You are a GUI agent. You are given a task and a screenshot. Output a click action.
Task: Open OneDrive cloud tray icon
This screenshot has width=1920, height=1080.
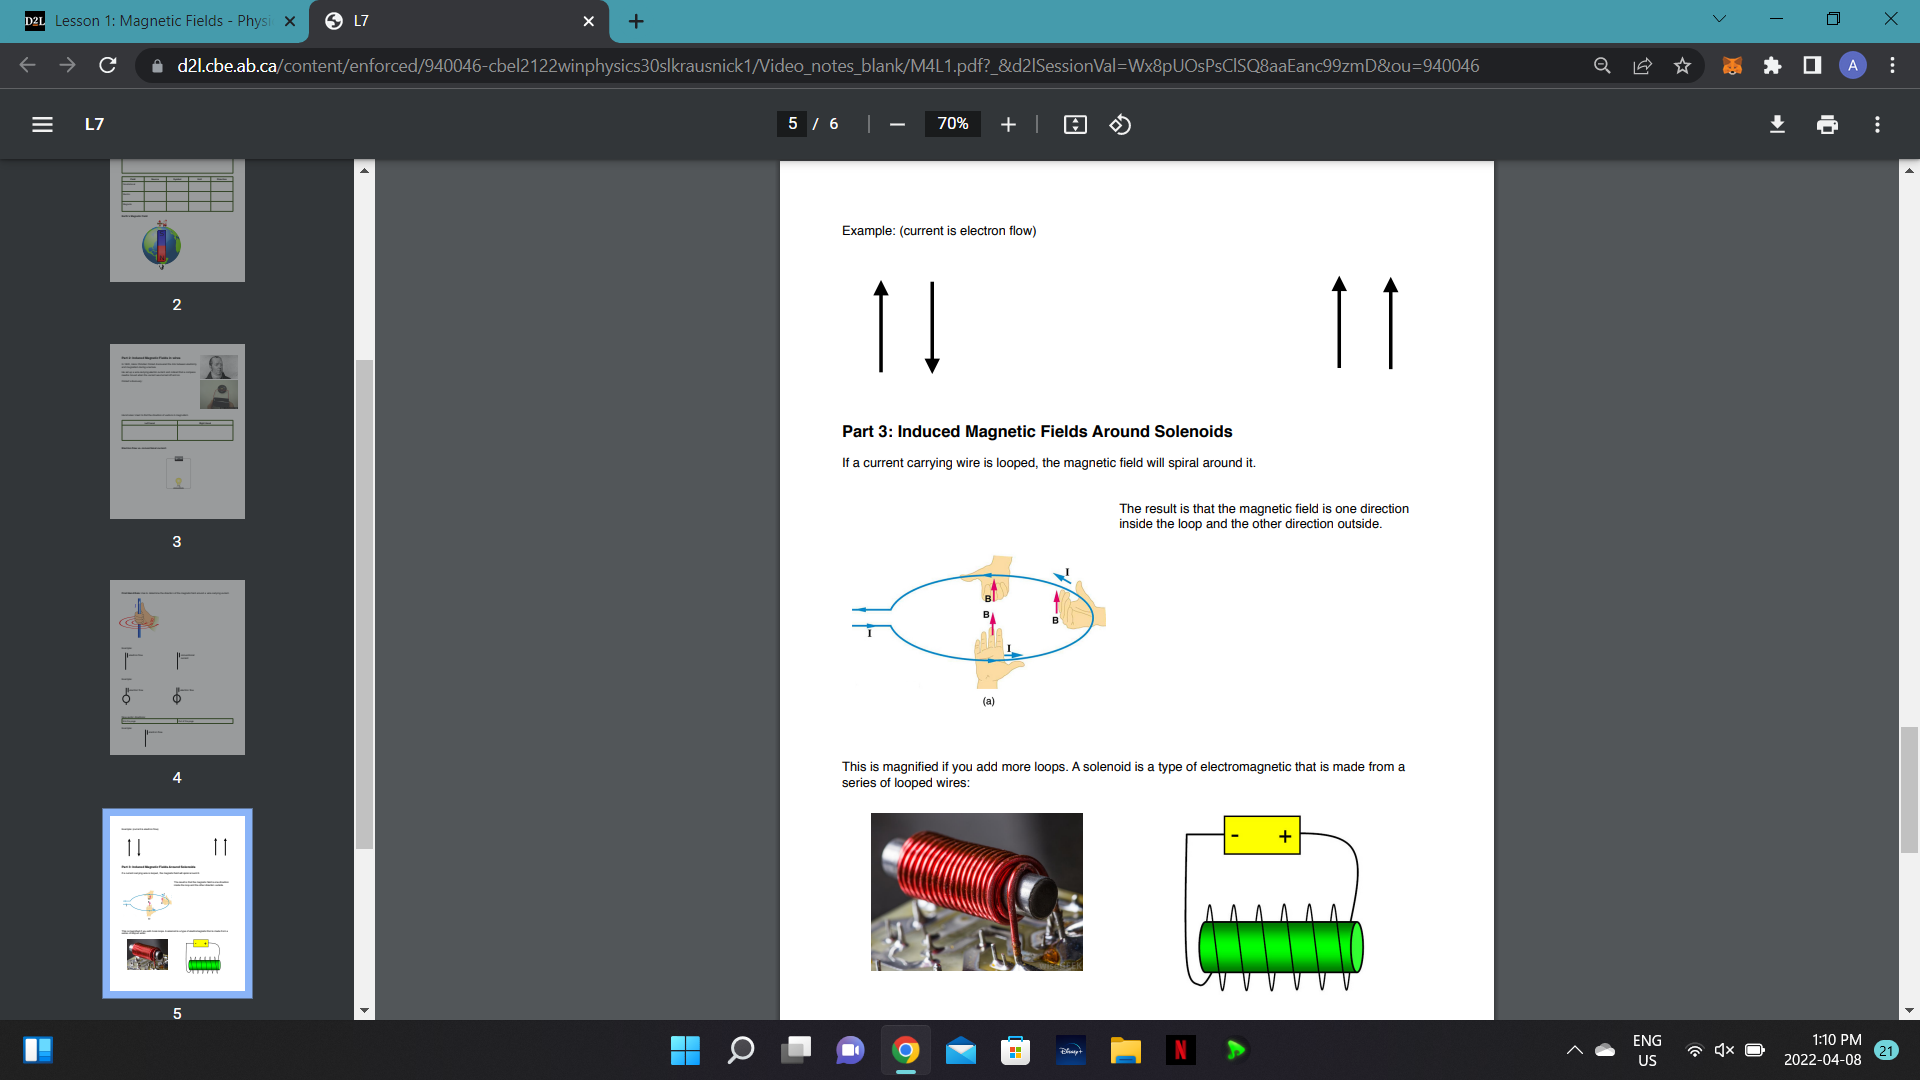click(1605, 1050)
